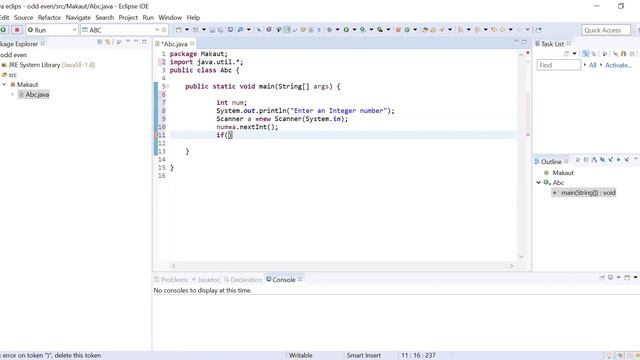Click the New Task icon in Task List
The image size is (640, 360).
(x=567, y=53)
